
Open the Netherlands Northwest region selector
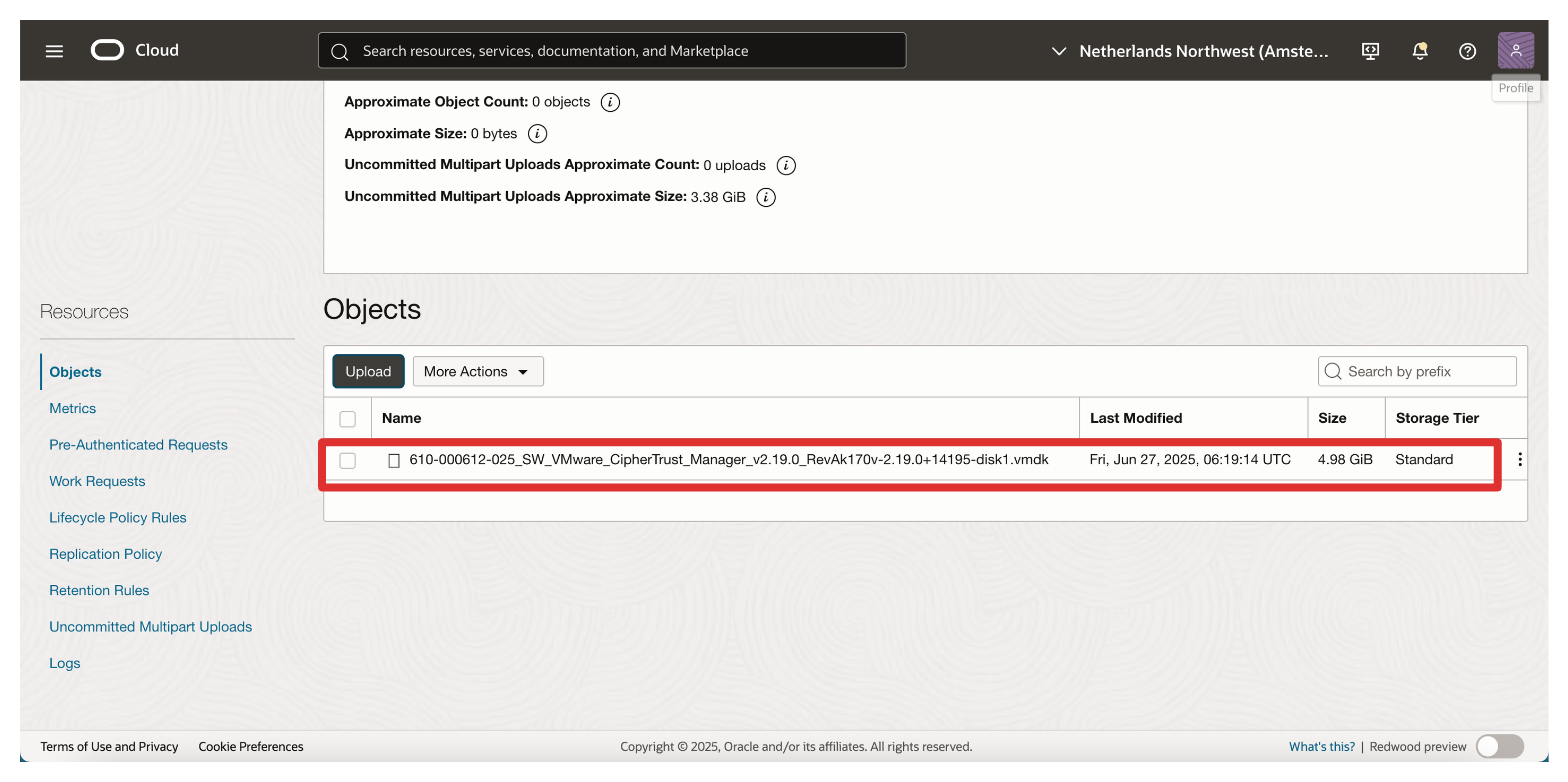[1190, 51]
